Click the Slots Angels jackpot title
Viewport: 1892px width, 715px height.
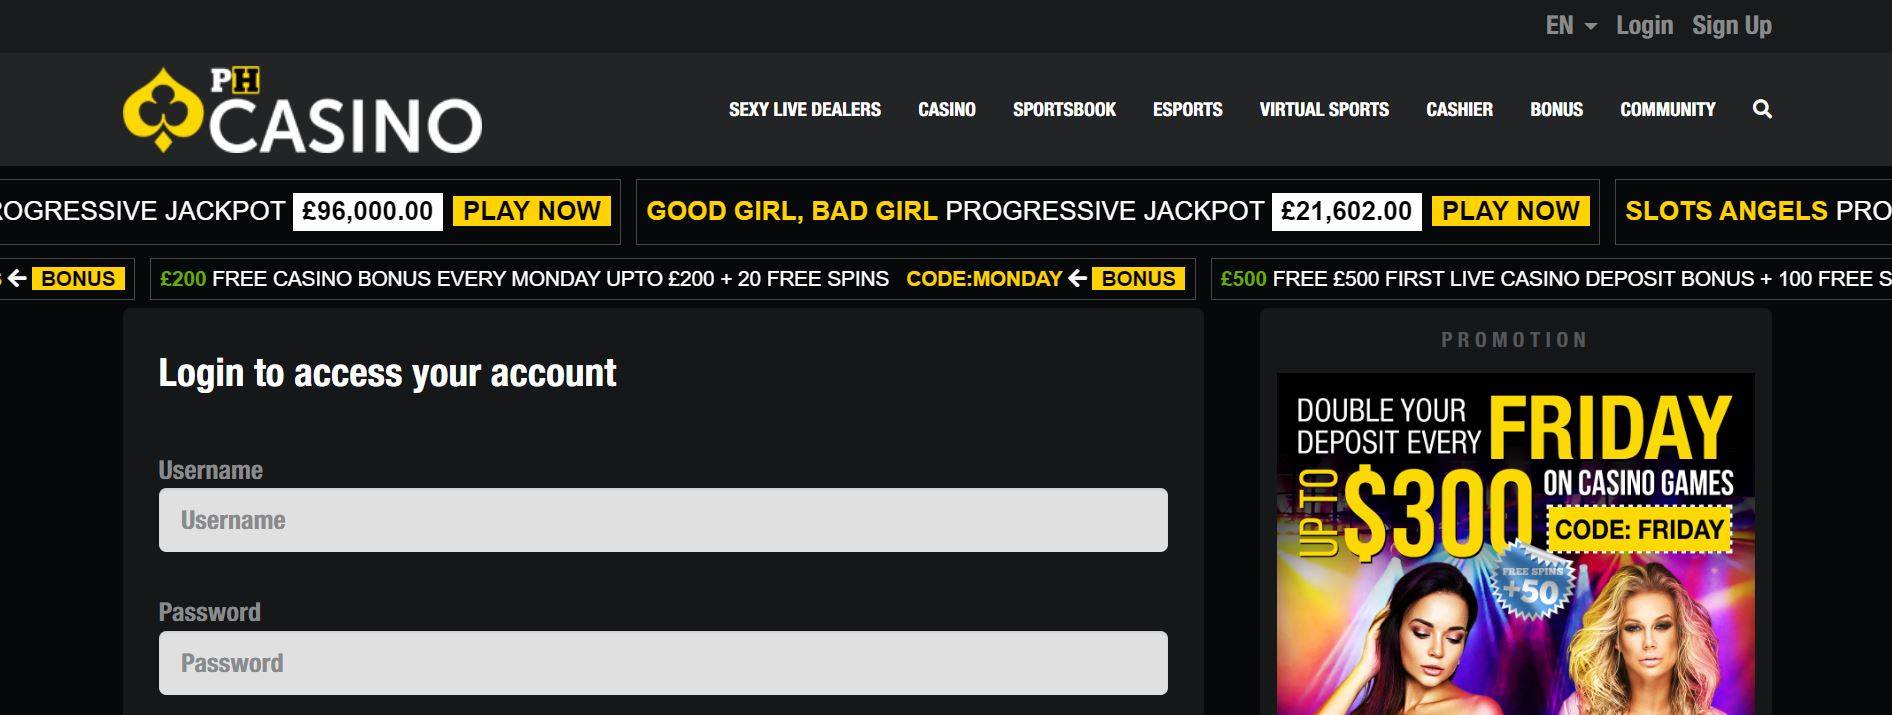coord(1726,211)
